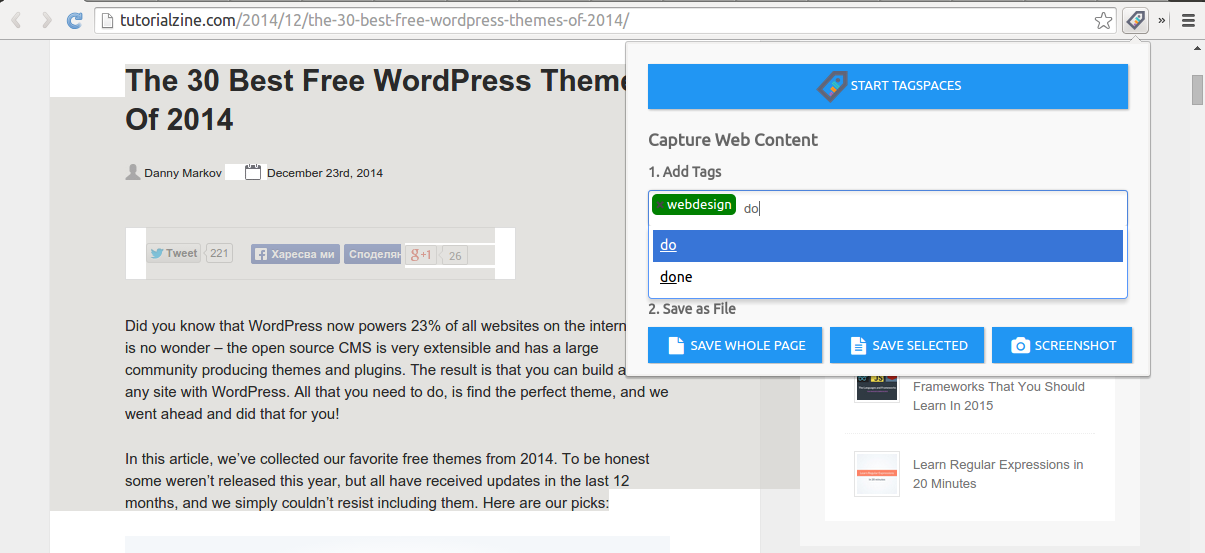The image size is (1205, 553).
Task: Click the Tweet share button
Action: pos(174,253)
